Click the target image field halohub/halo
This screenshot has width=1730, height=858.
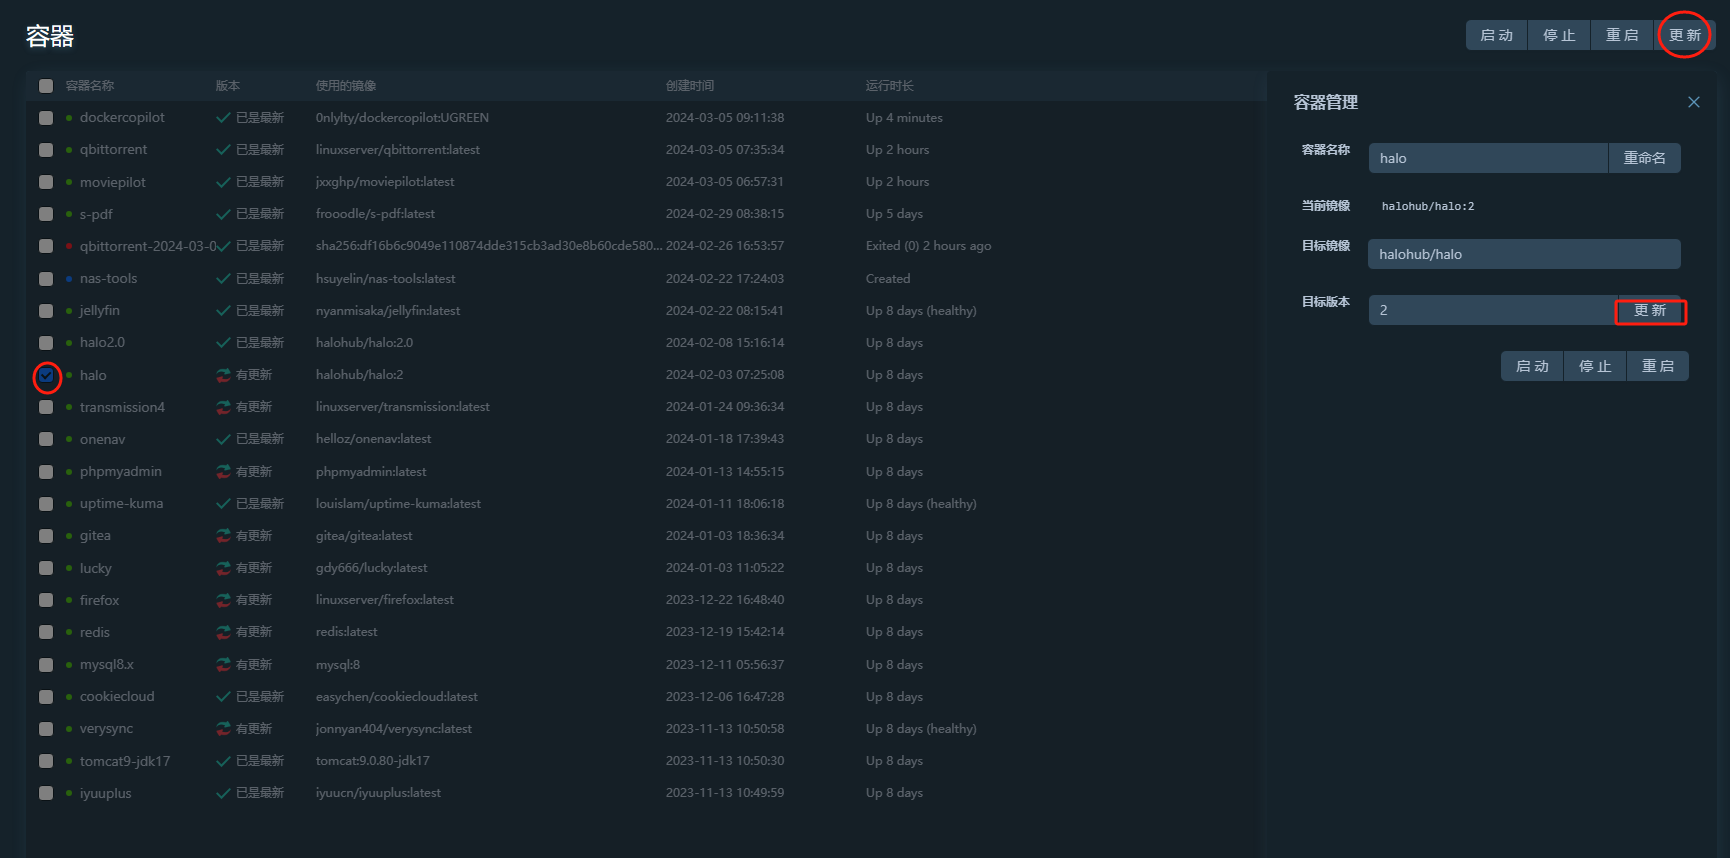click(1523, 254)
